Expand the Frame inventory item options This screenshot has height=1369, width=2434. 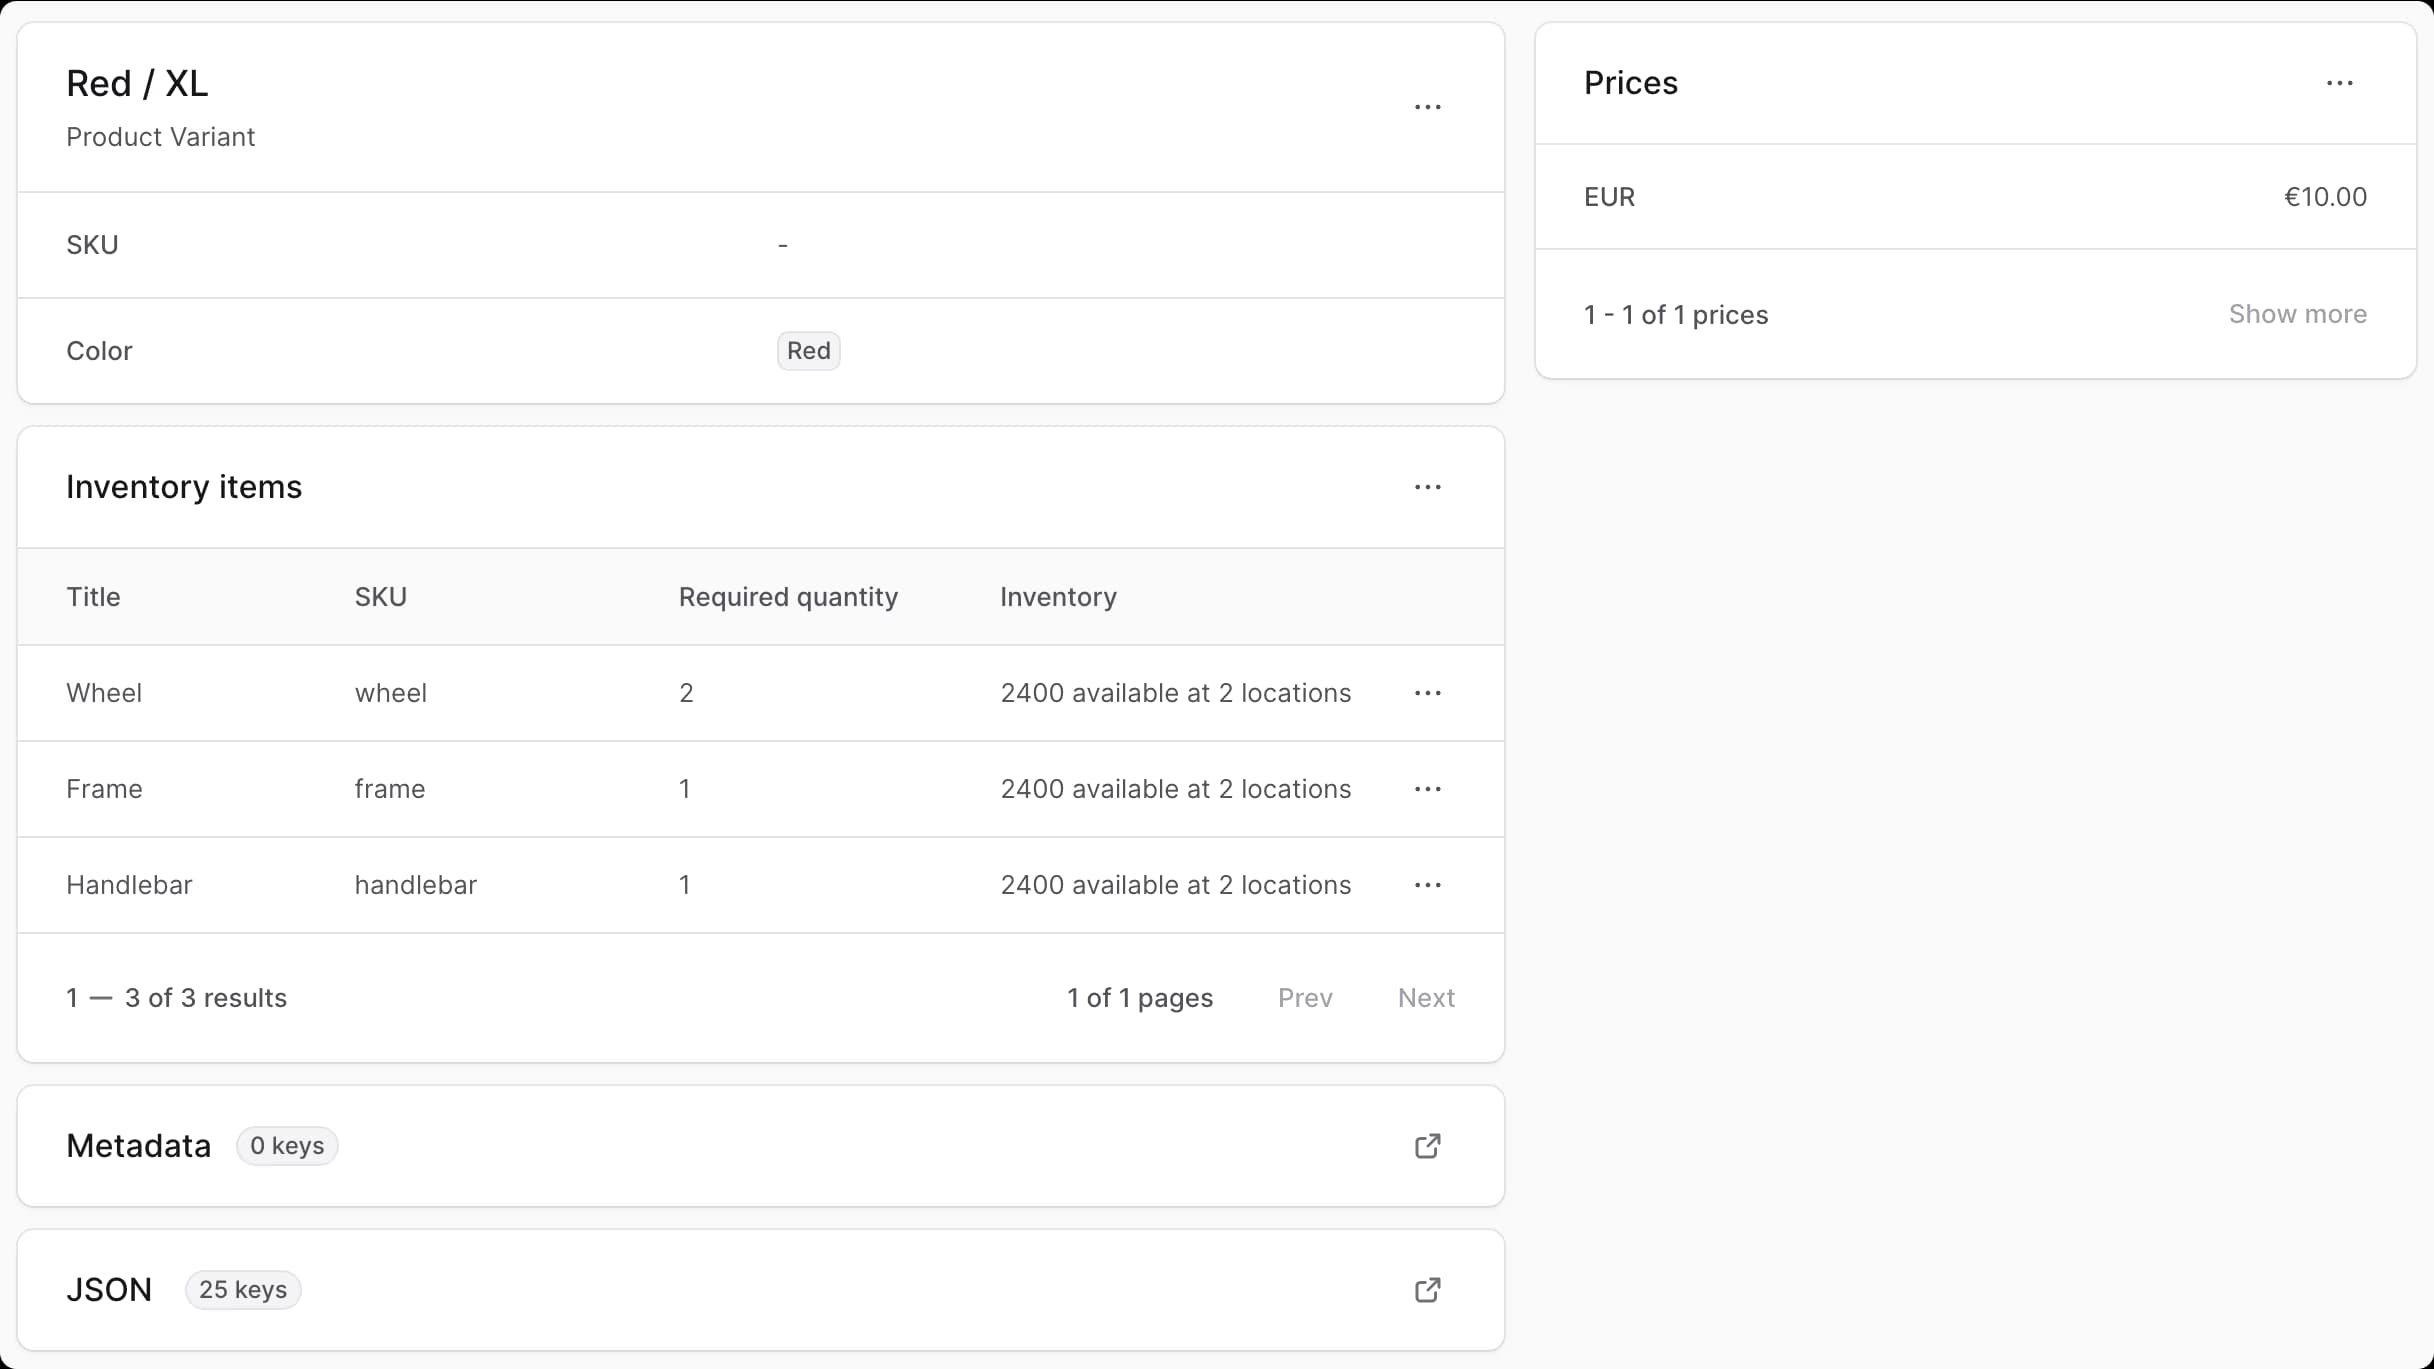1427,789
